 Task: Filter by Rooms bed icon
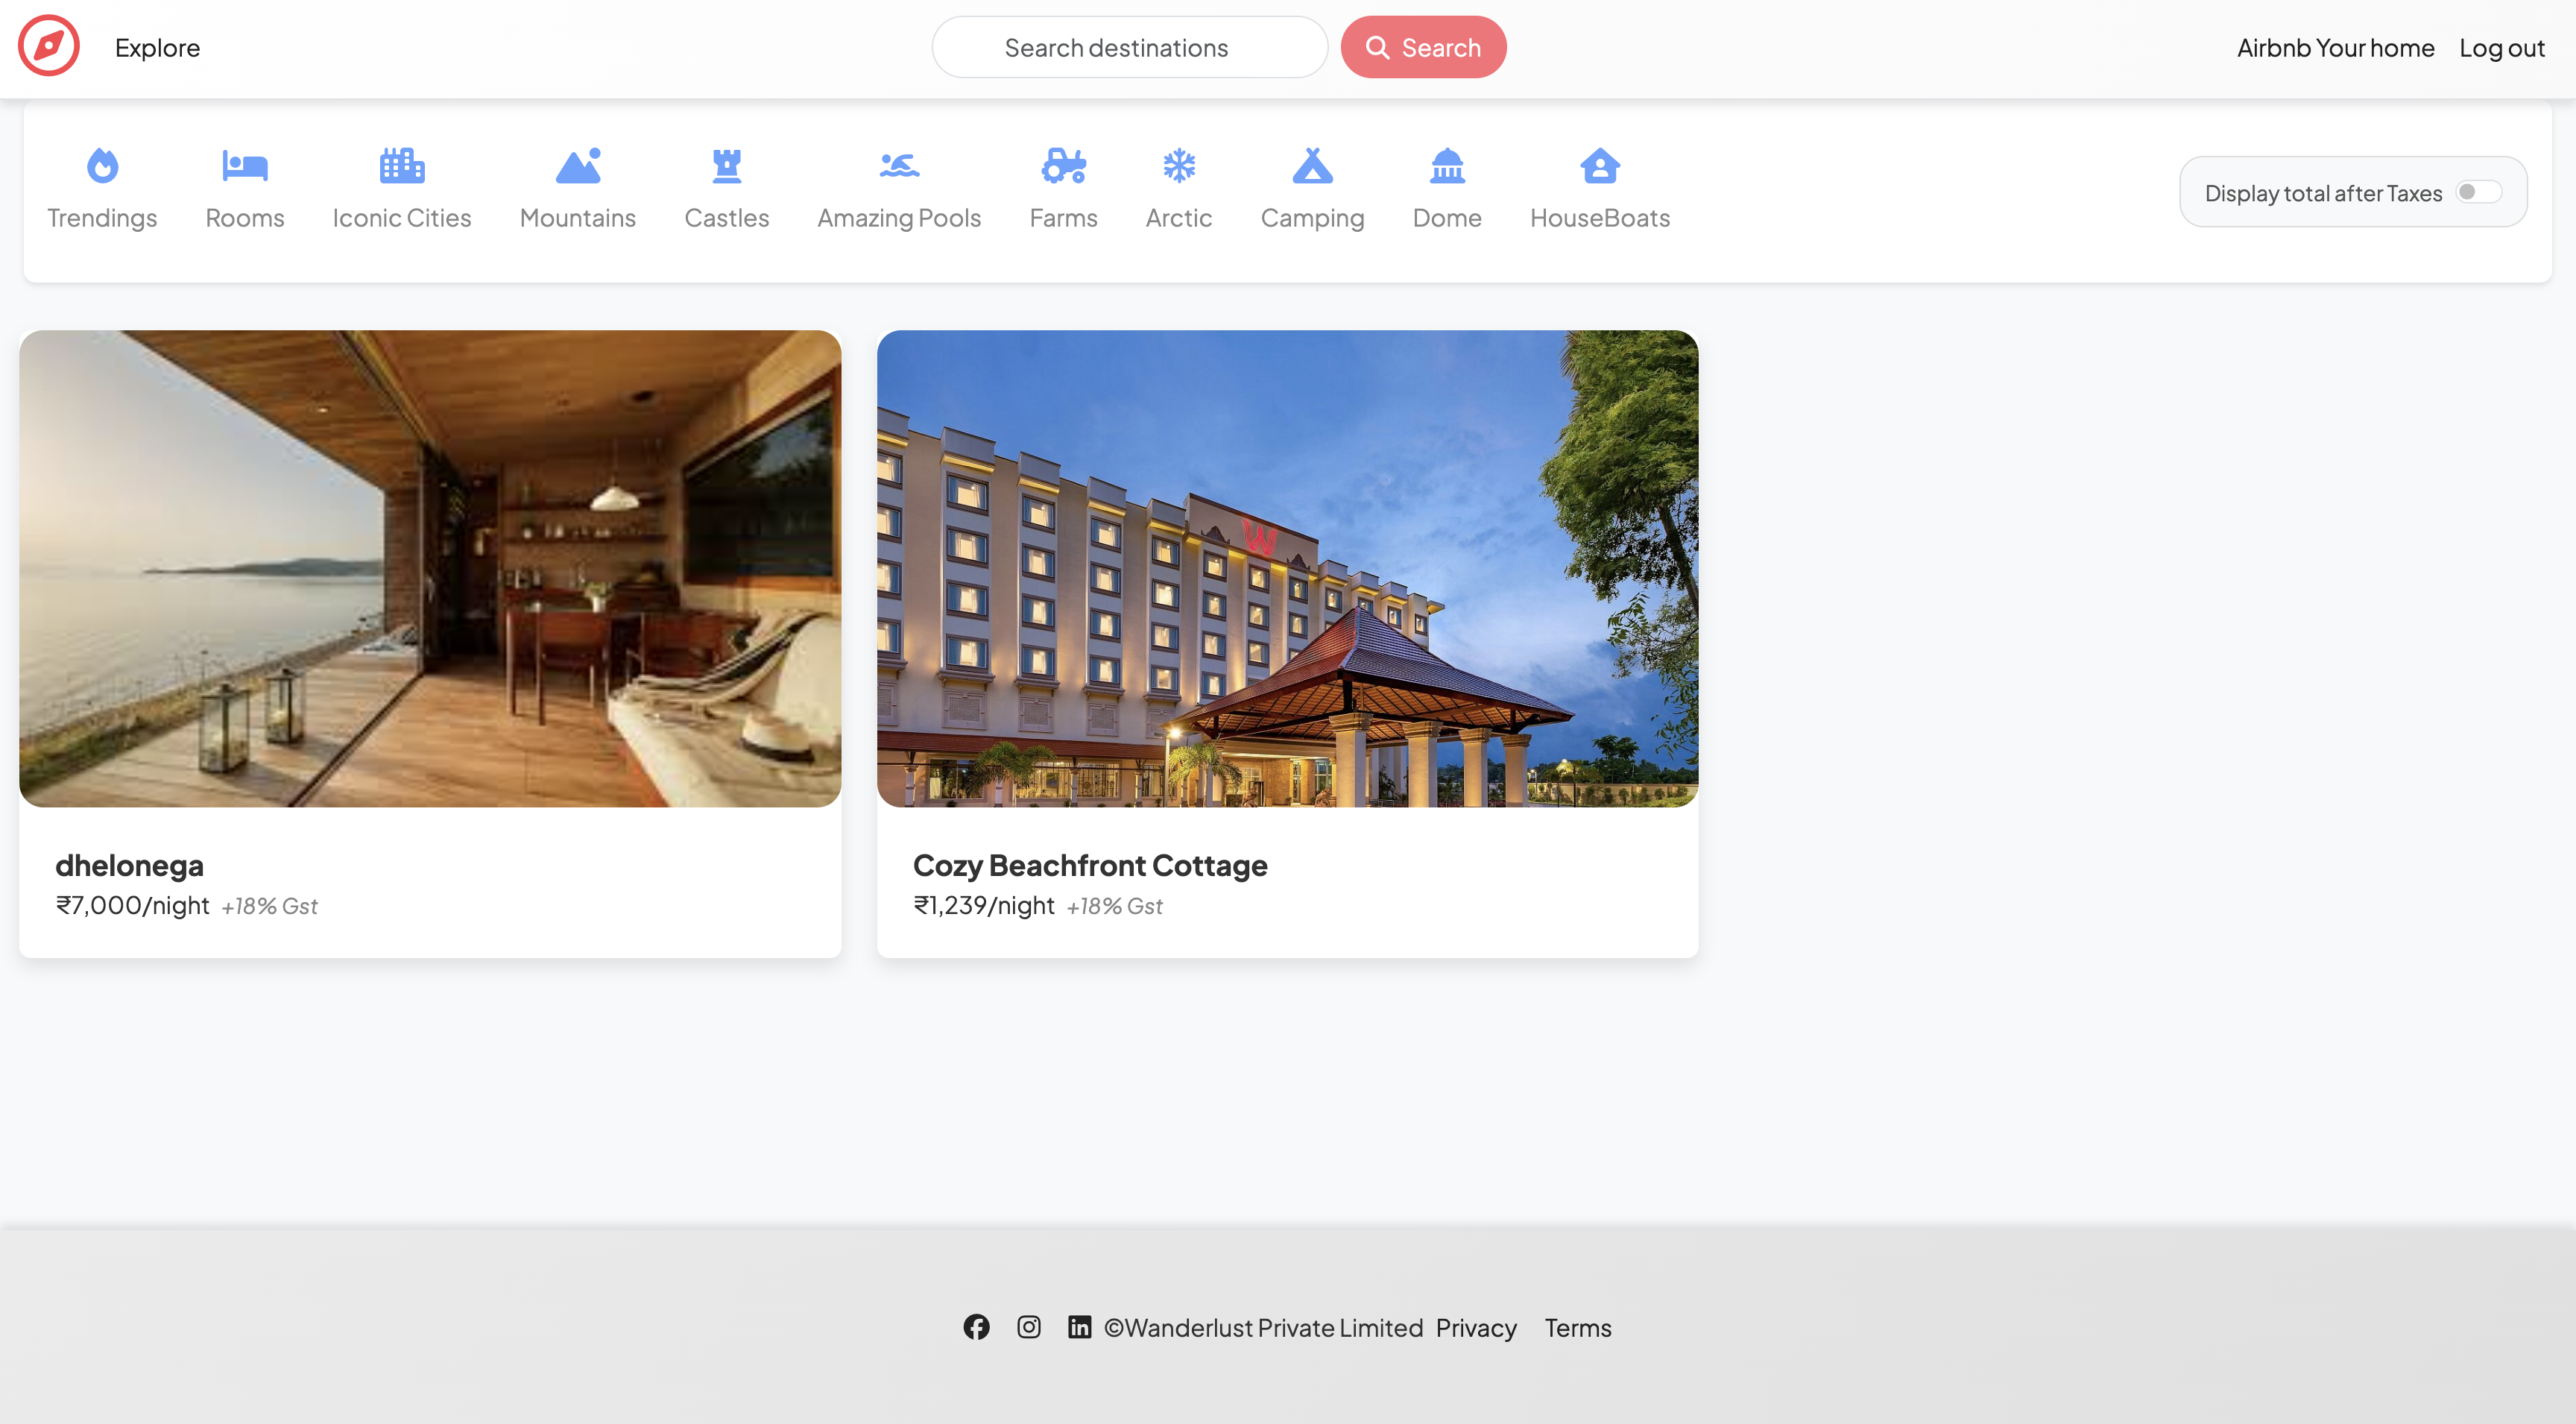pyautogui.click(x=244, y=166)
